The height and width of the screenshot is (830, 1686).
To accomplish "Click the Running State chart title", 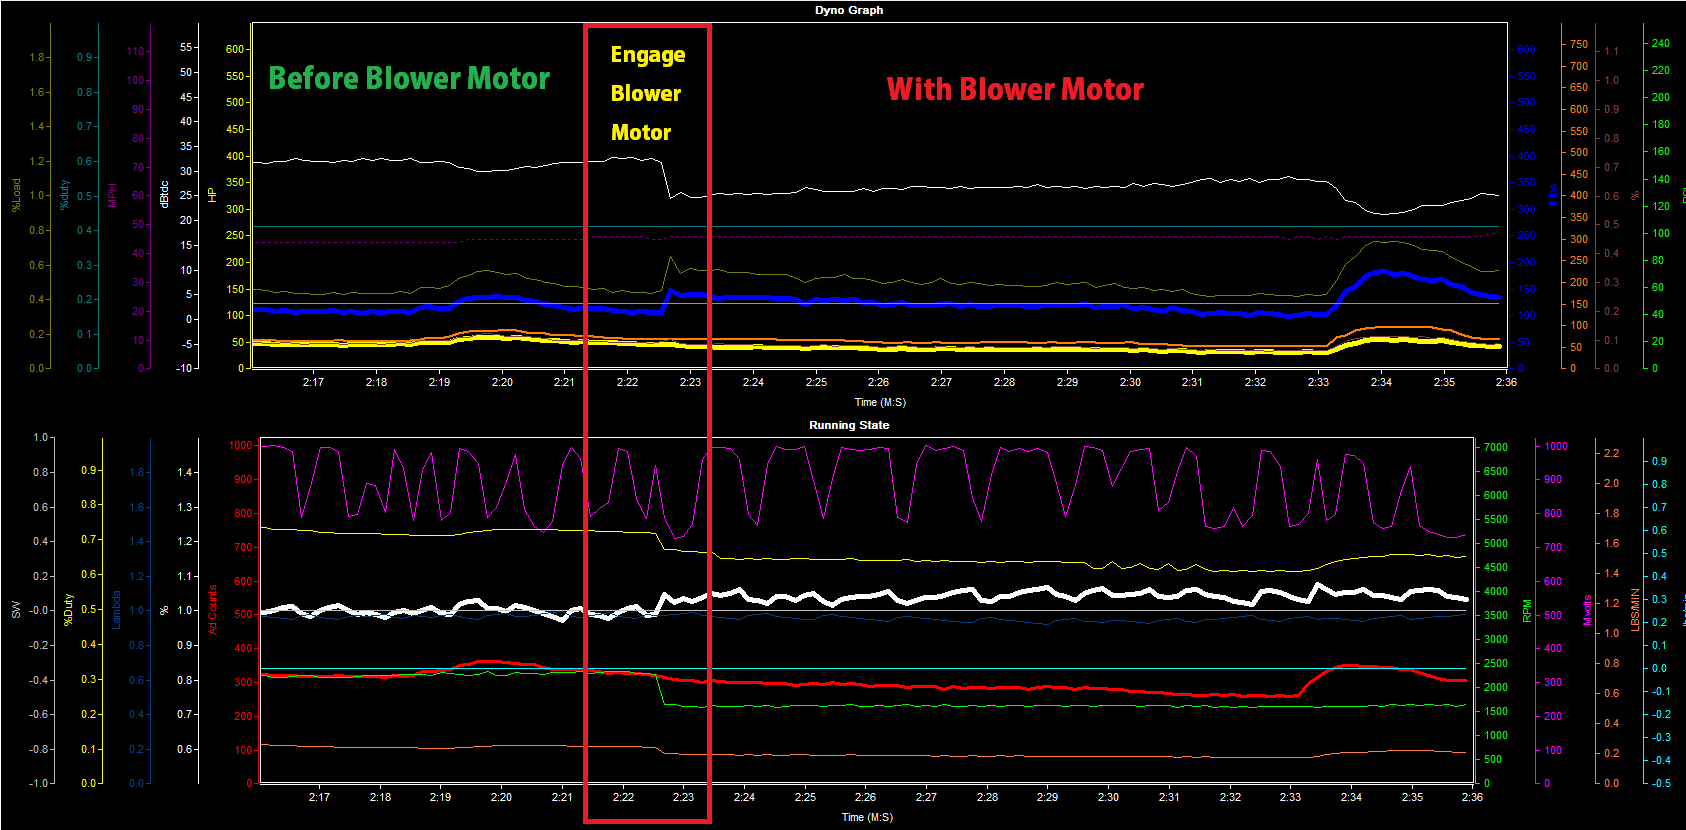I will [848, 425].
